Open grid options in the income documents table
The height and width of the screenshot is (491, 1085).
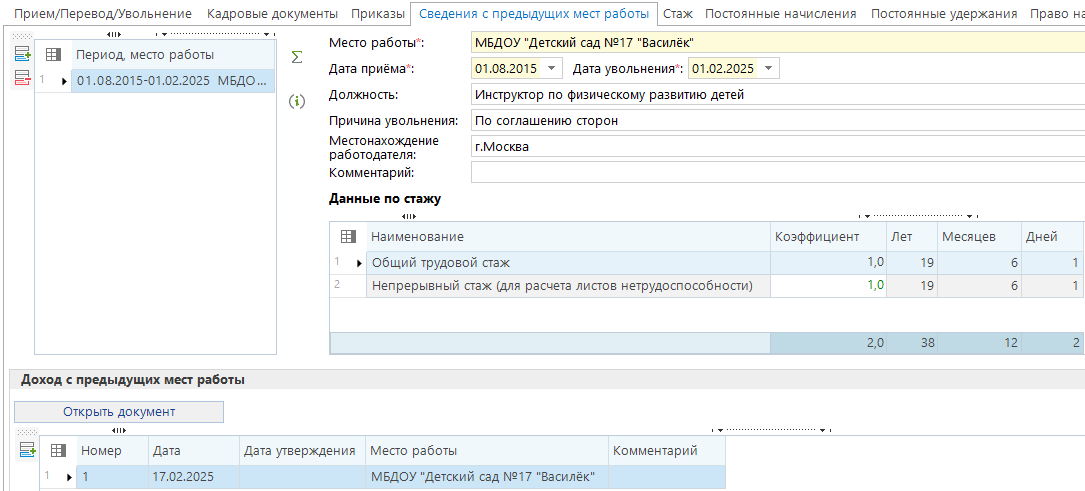(x=58, y=451)
